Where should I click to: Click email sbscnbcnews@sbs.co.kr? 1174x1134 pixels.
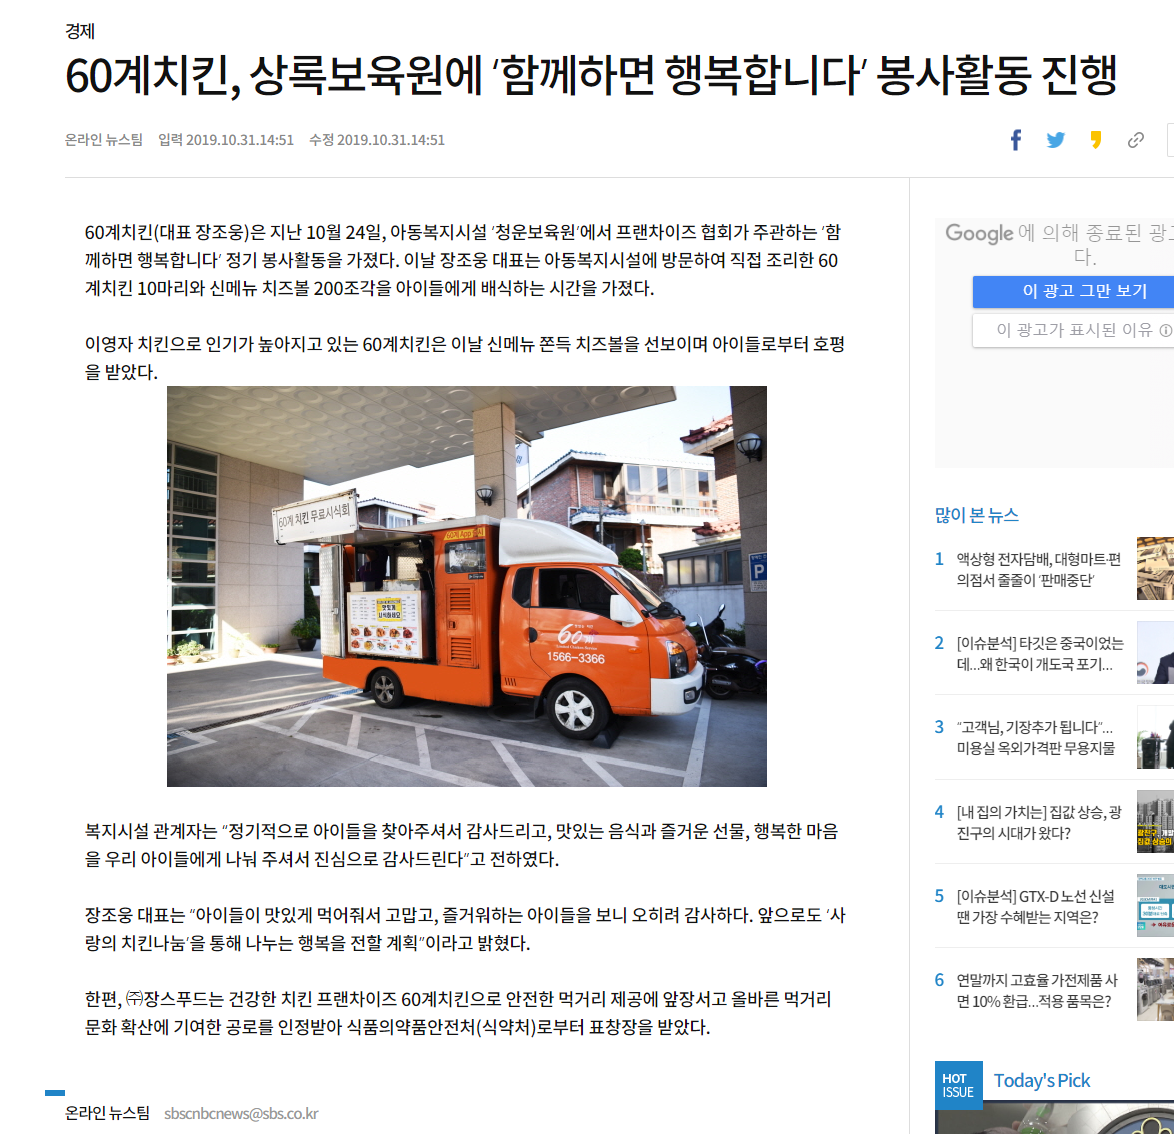click(241, 1114)
